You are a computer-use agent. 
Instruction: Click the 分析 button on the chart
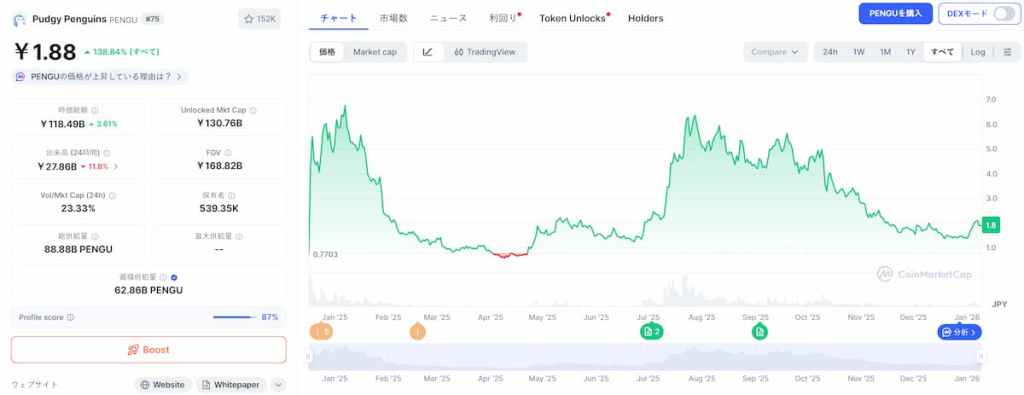959,332
